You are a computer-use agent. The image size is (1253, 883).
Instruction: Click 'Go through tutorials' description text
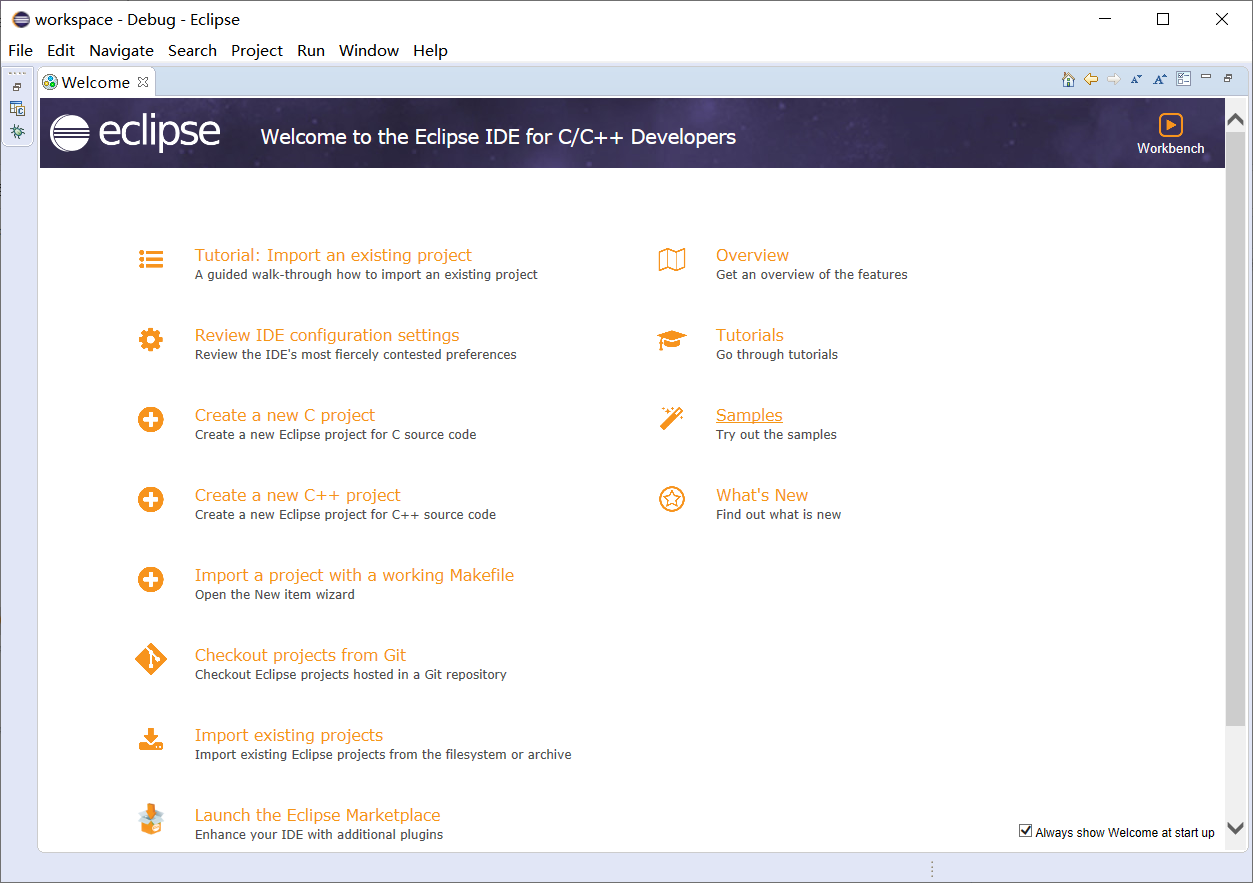[x=777, y=354]
